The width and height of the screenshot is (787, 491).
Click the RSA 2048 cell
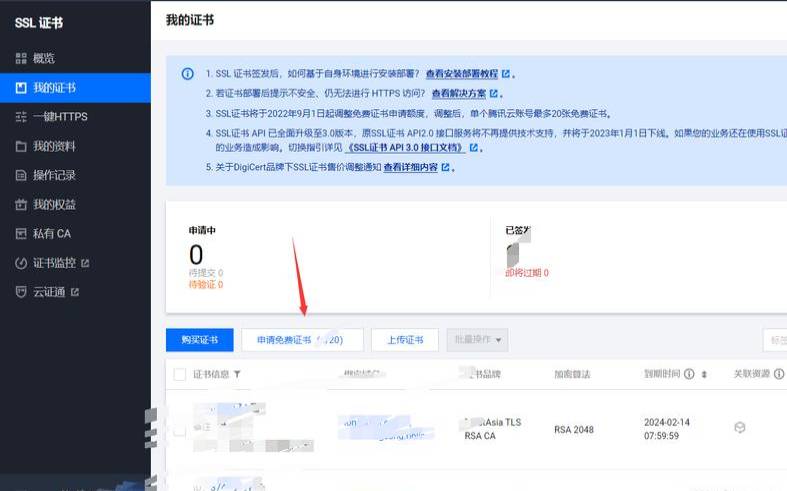tap(574, 430)
